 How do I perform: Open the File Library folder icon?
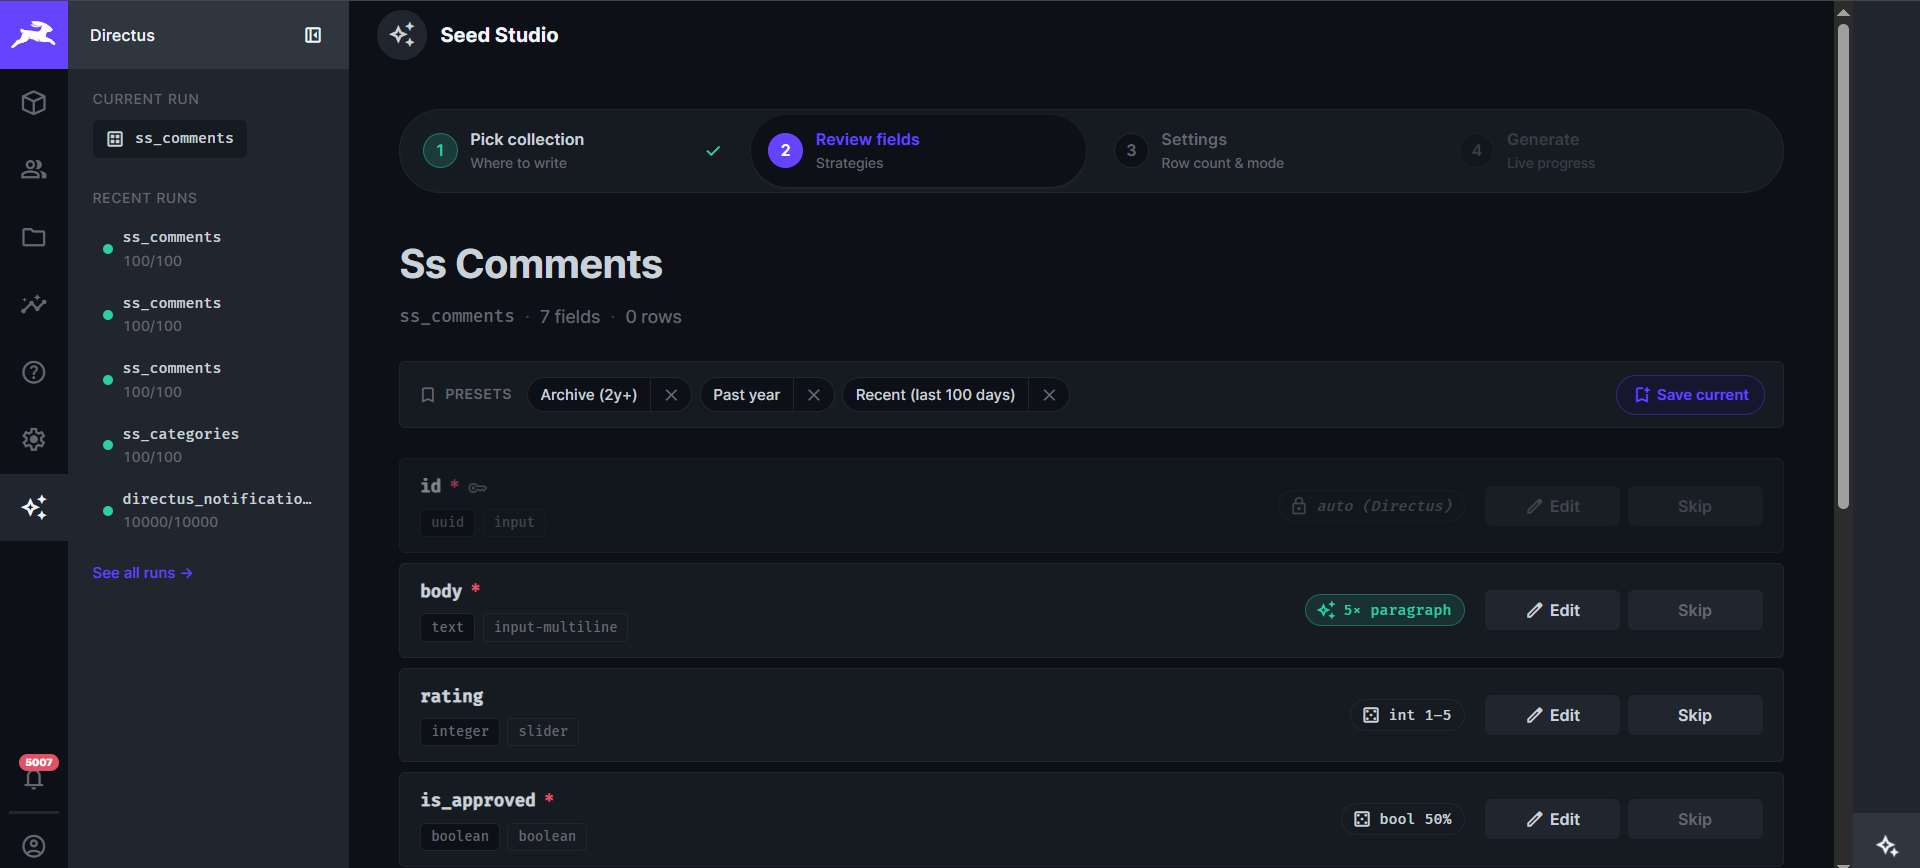coord(34,237)
